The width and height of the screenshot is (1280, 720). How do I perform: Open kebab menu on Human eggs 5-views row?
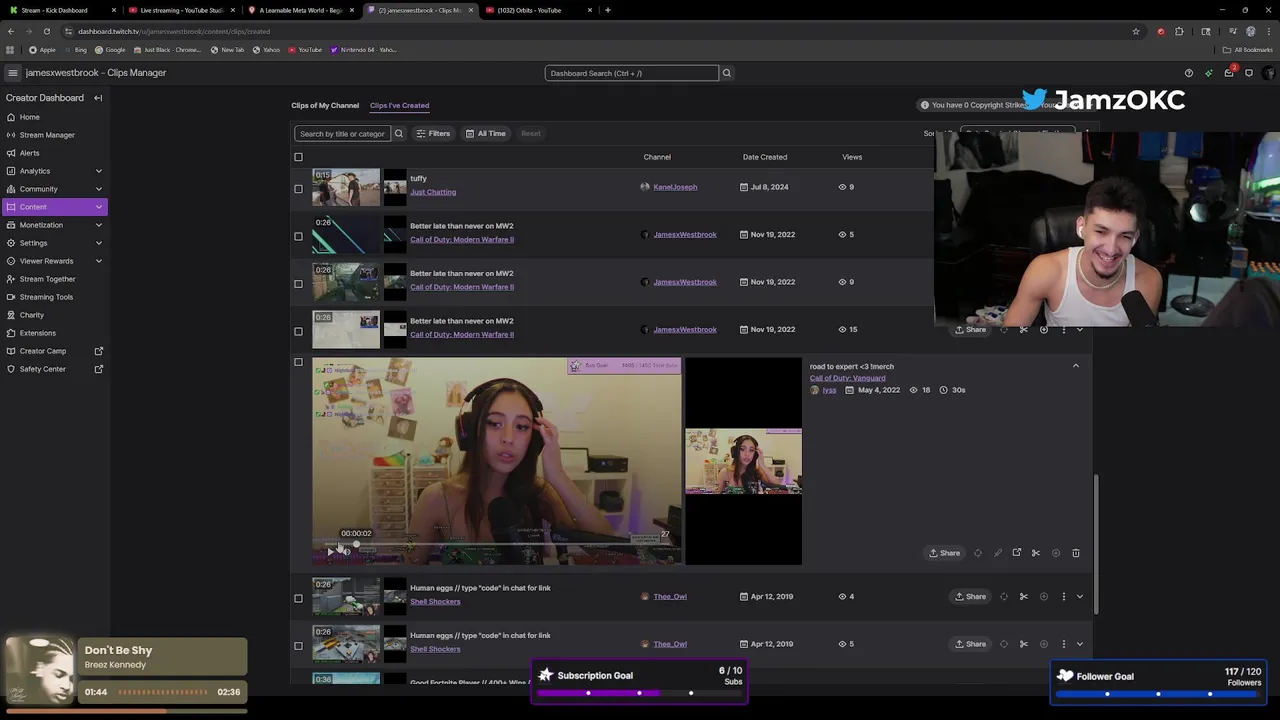coord(1064,644)
